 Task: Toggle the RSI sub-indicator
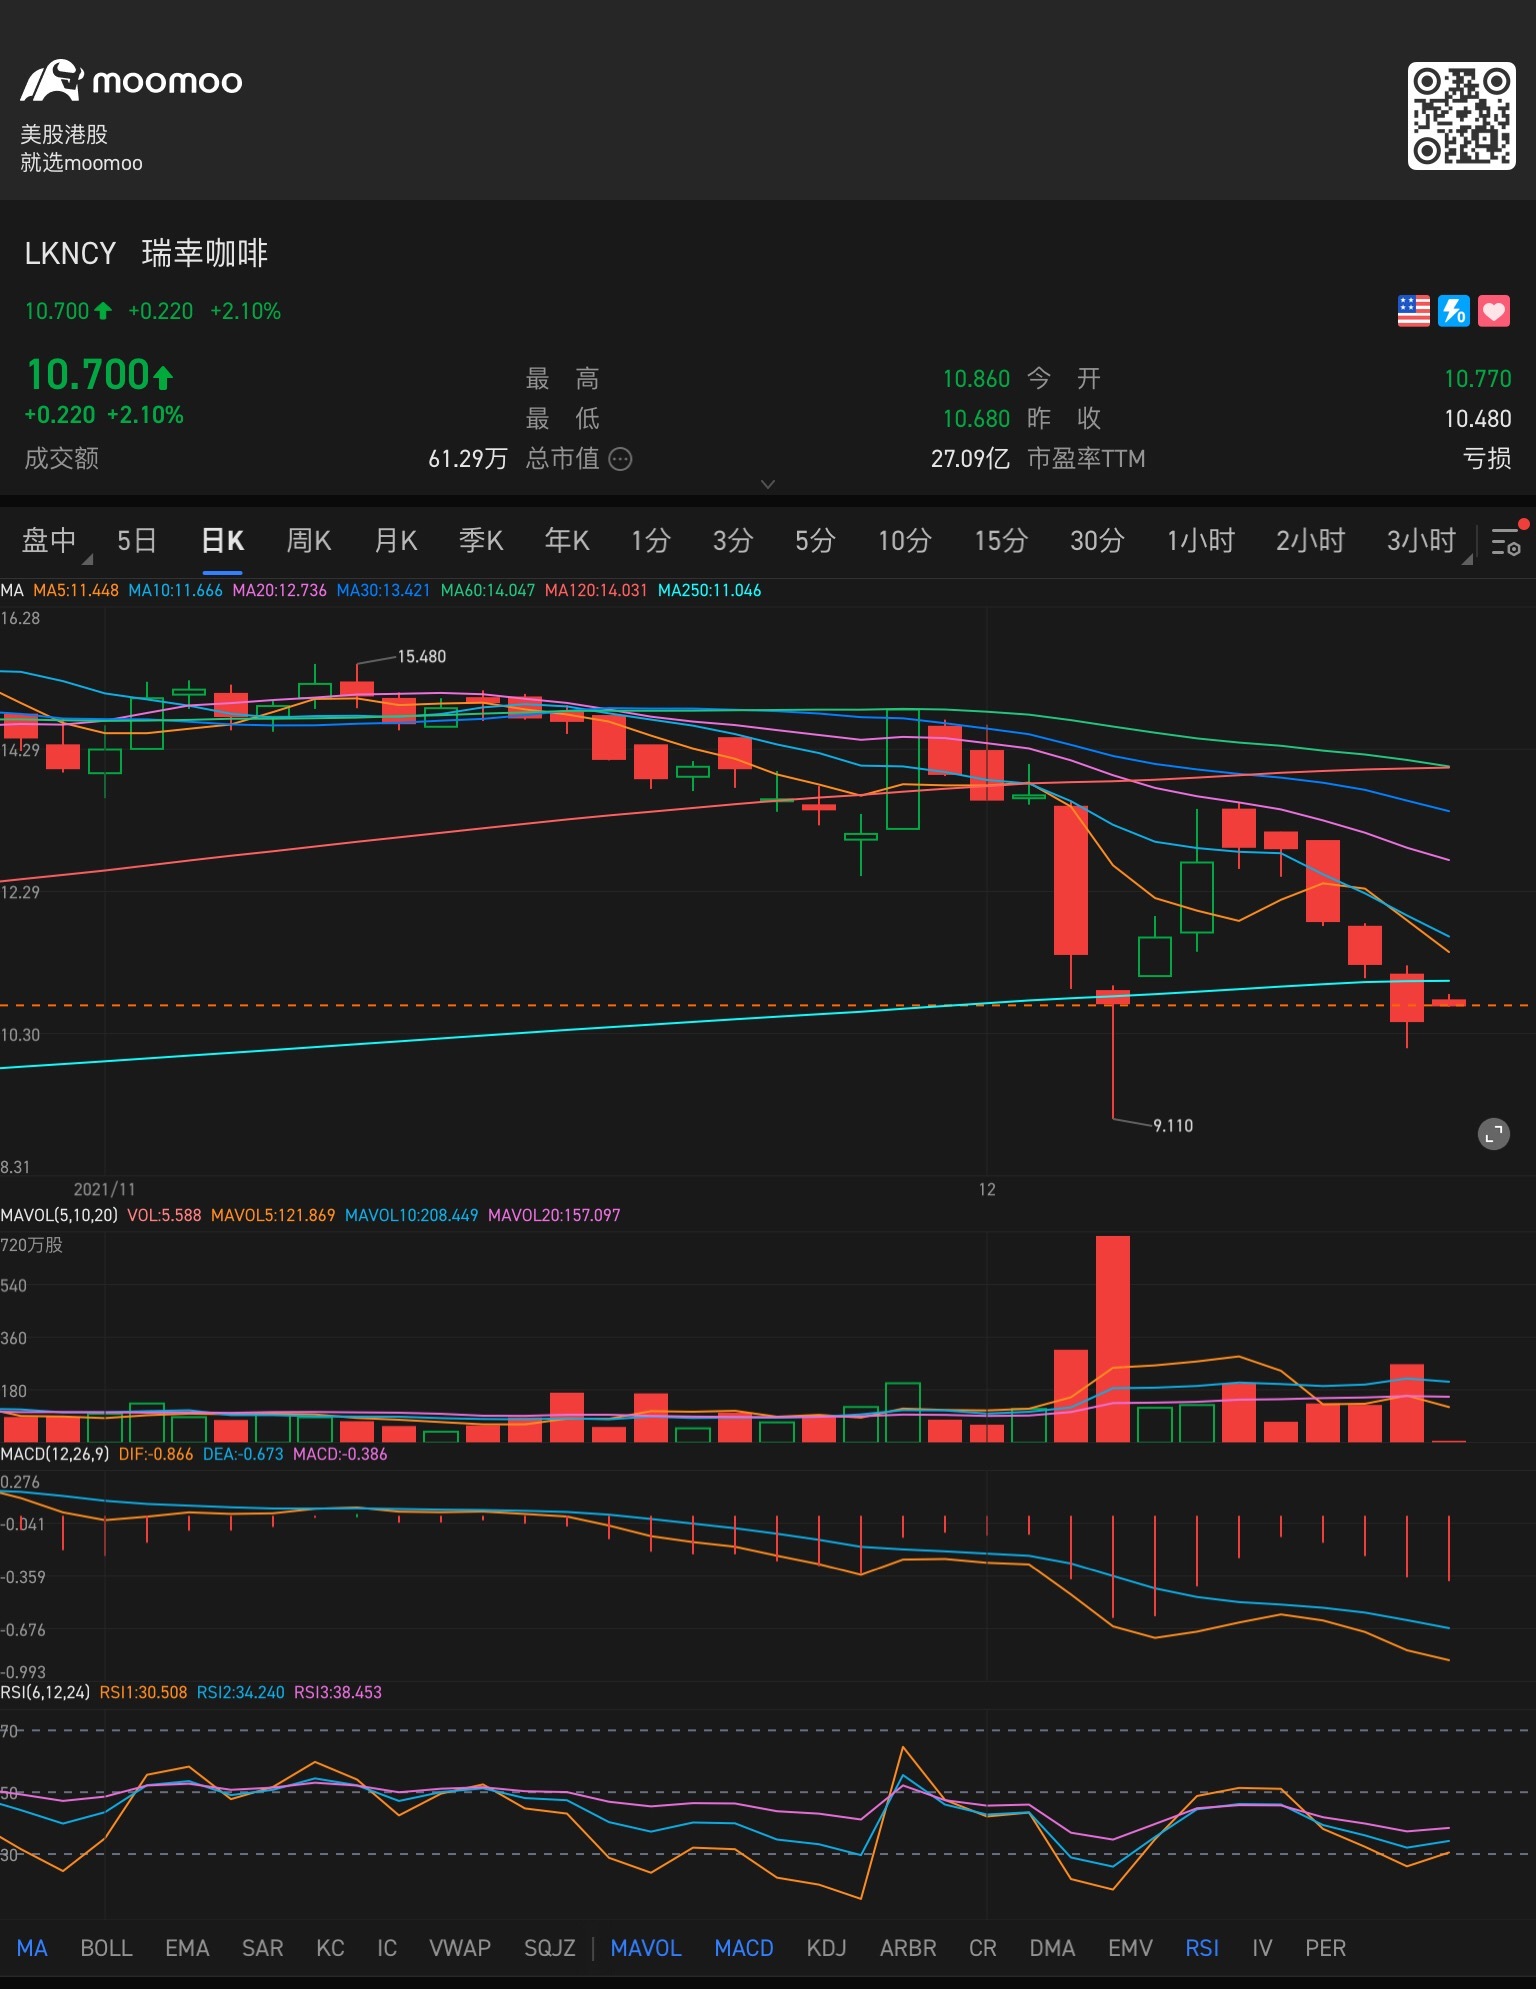point(1202,1947)
